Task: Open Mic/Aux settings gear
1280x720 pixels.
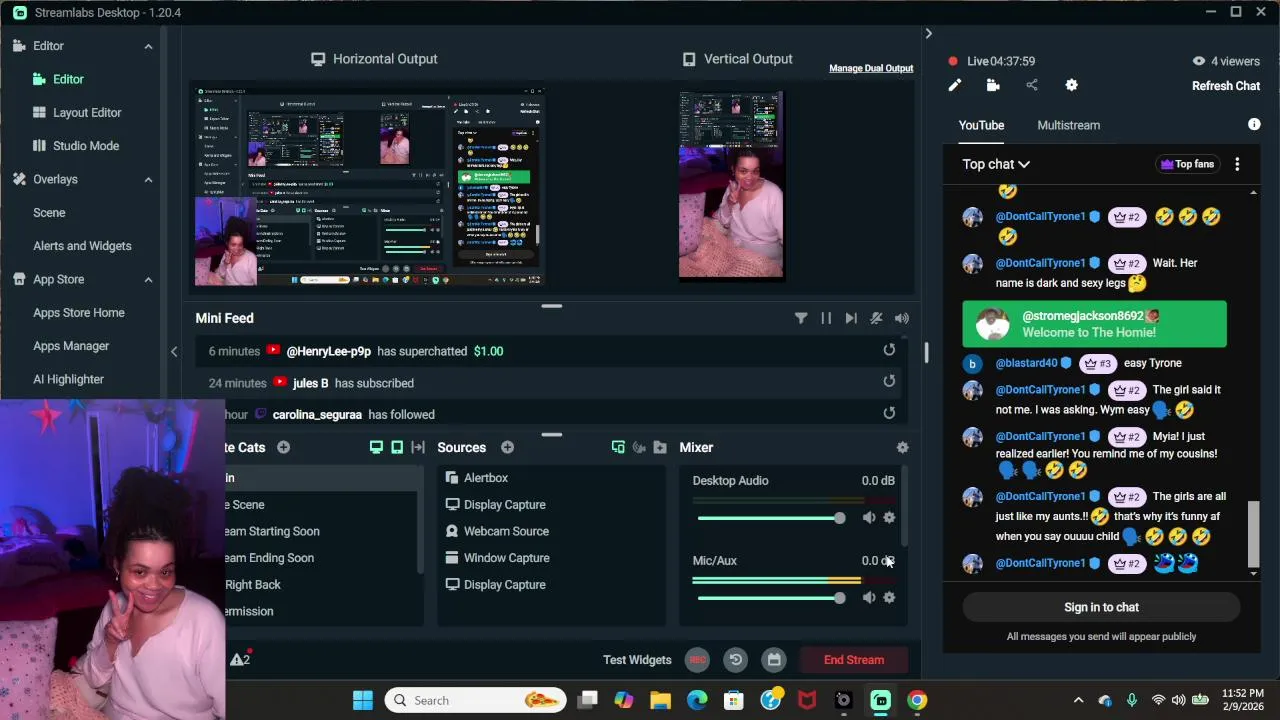Action: coord(889,598)
